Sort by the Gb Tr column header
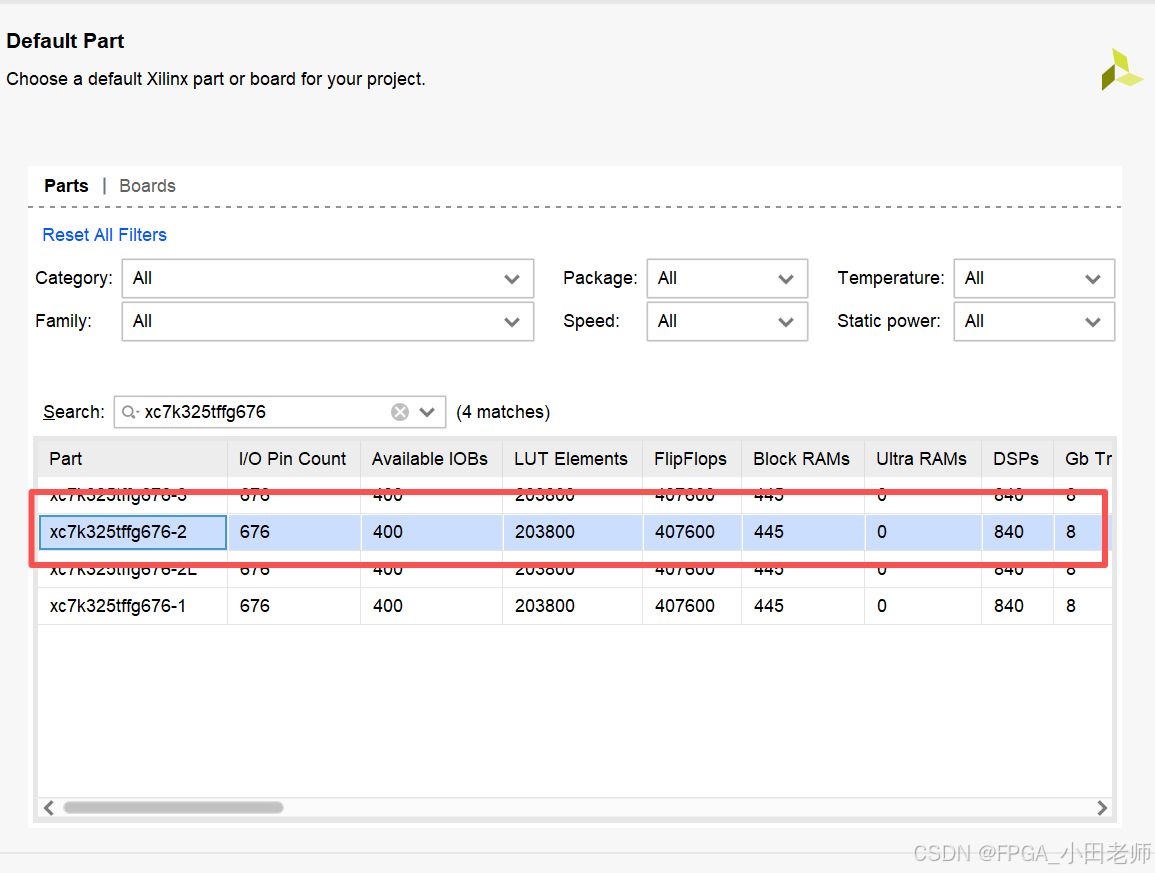Viewport: 1155px width, 873px height. click(x=1083, y=459)
